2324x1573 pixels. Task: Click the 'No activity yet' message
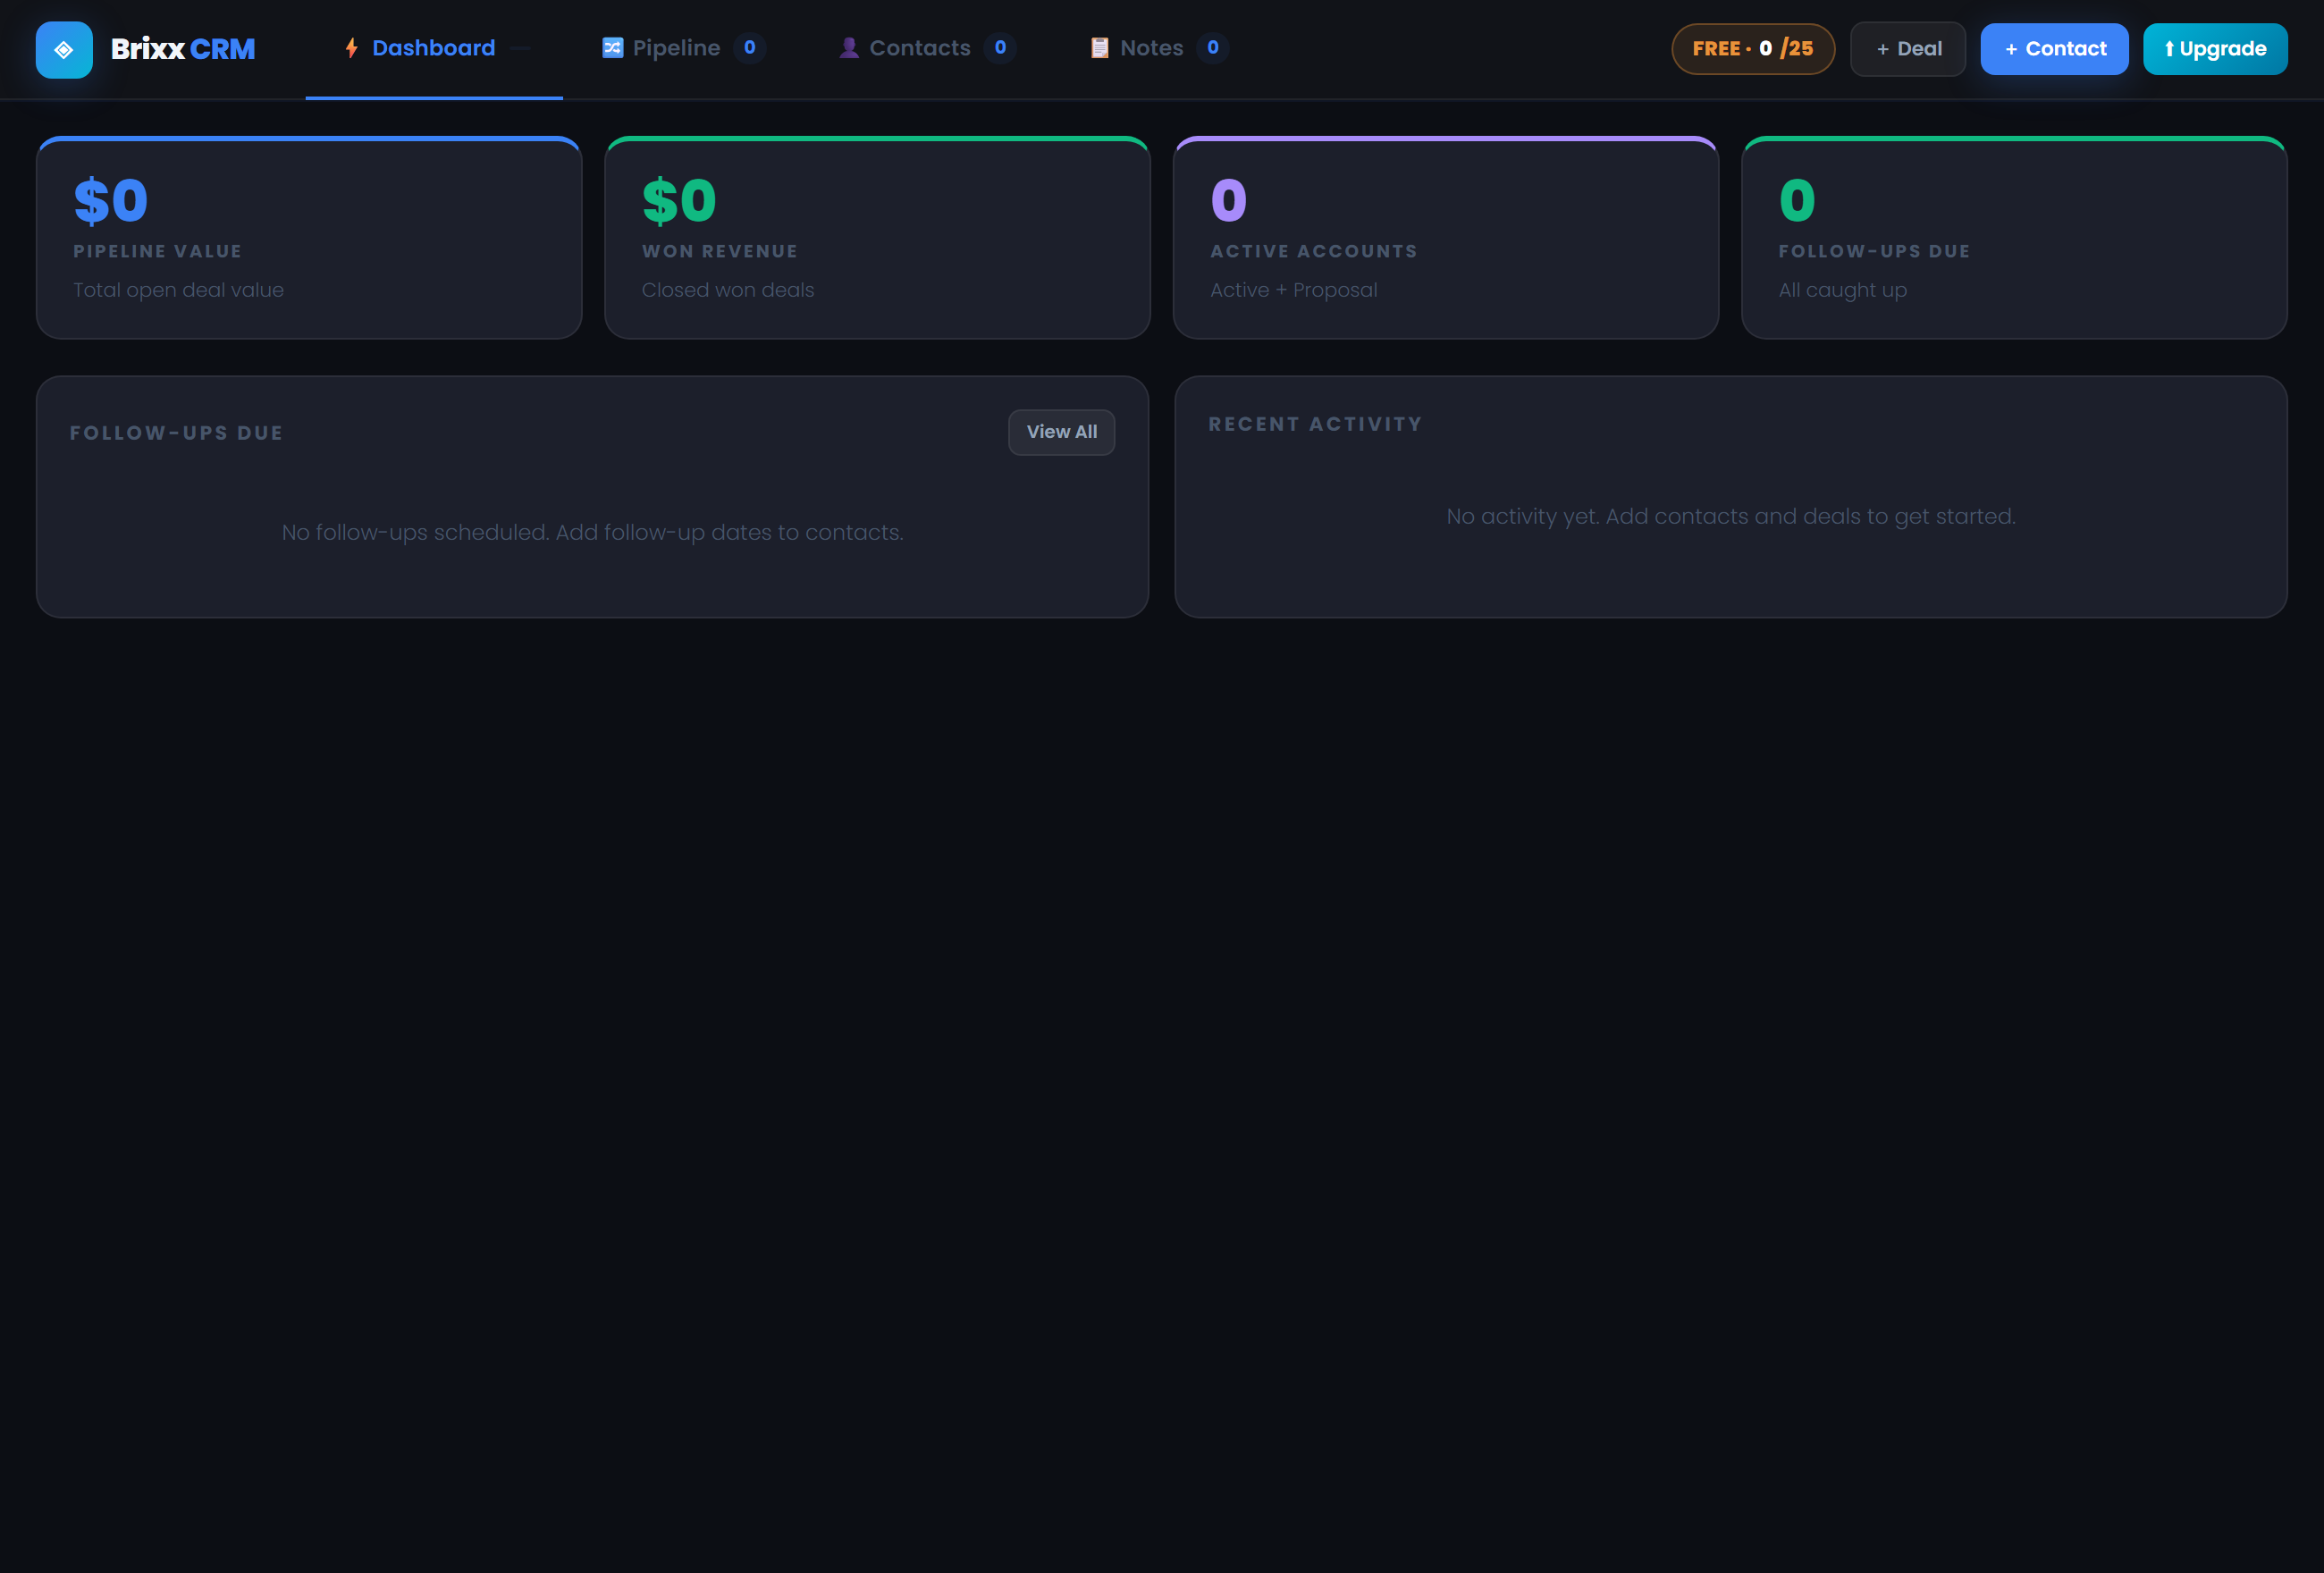[1731, 517]
